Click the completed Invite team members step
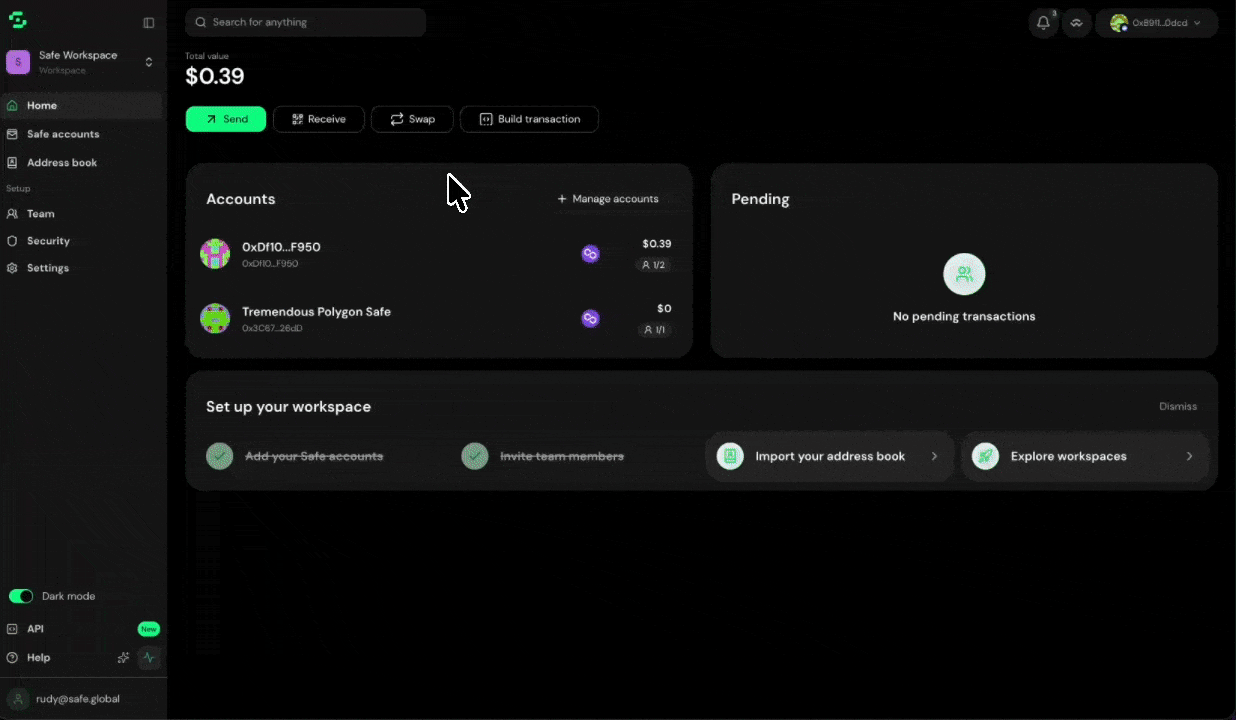Image resolution: width=1236 pixels, height=720 pixels. [x=543, y=456]
